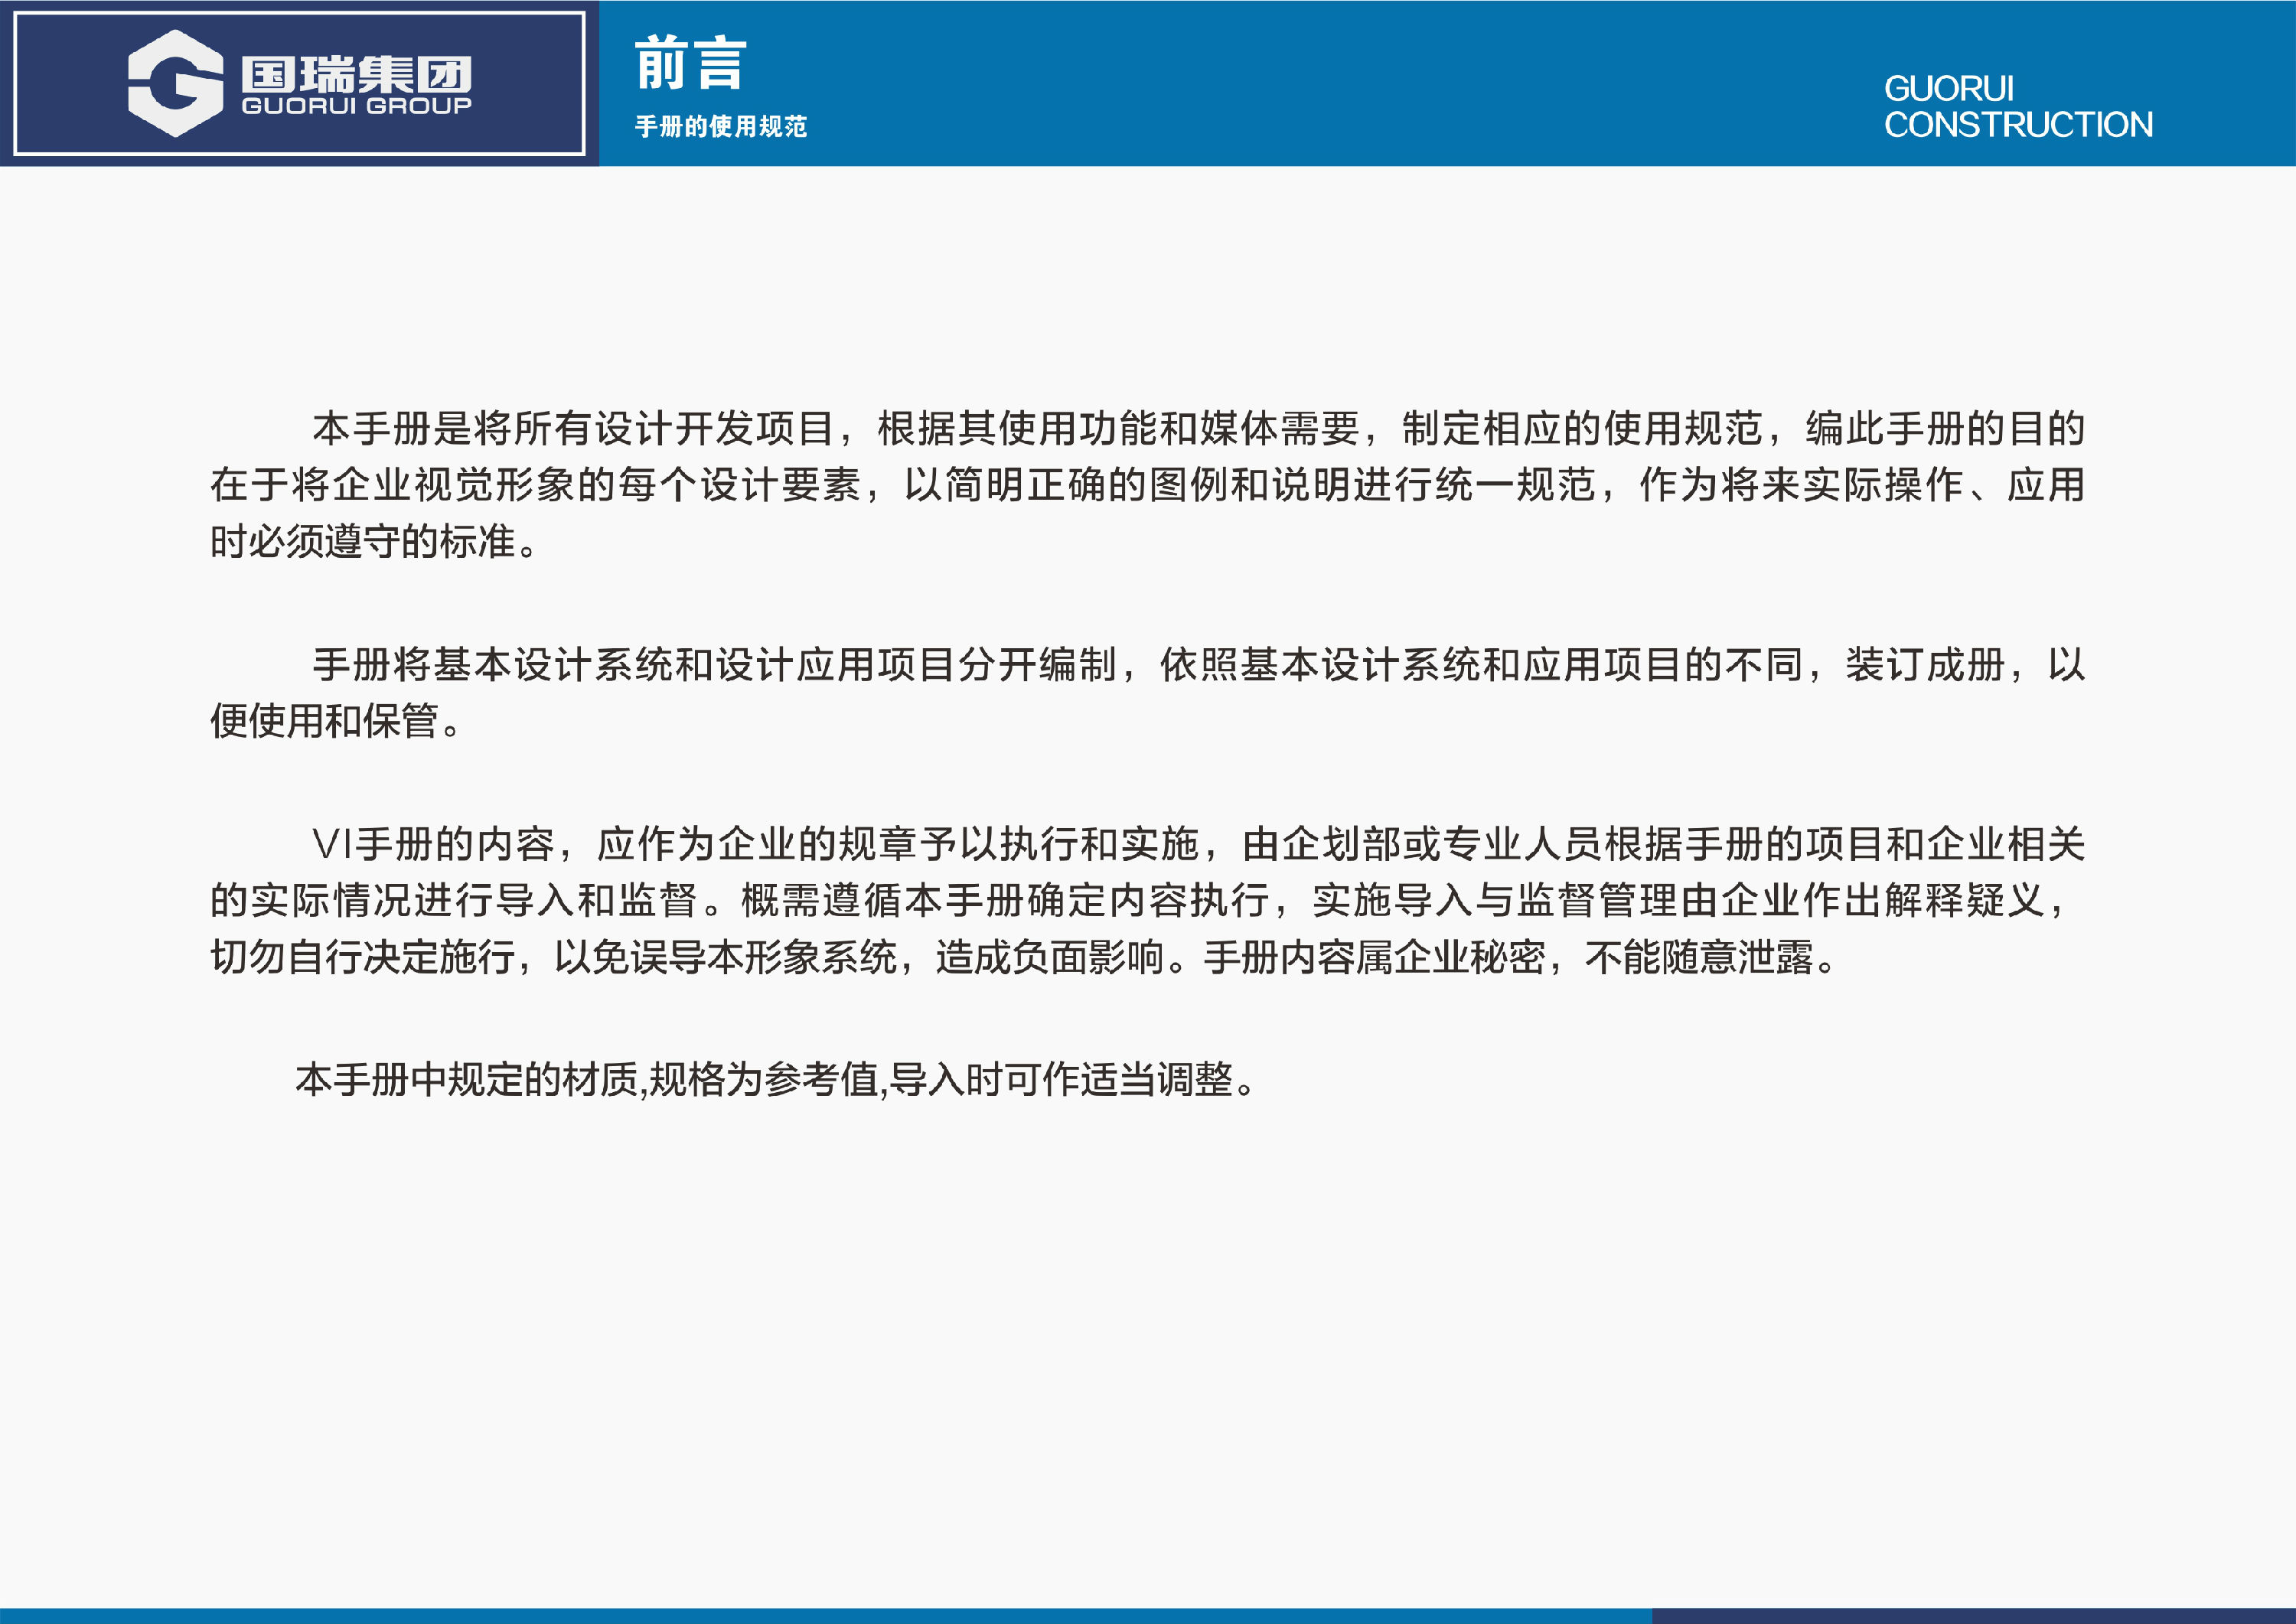Click the GUORUI GROUP text under the logo
Viewport: 2296px width, 1624px height.
356,106
